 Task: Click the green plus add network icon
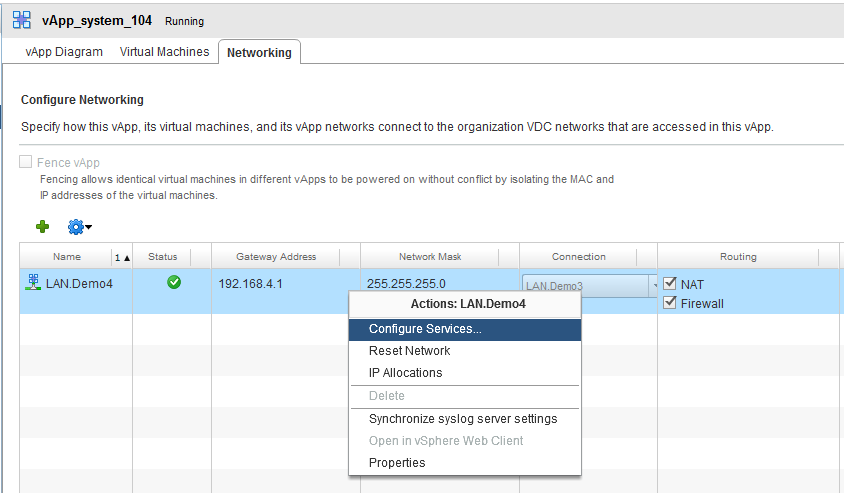coord(43,227)
